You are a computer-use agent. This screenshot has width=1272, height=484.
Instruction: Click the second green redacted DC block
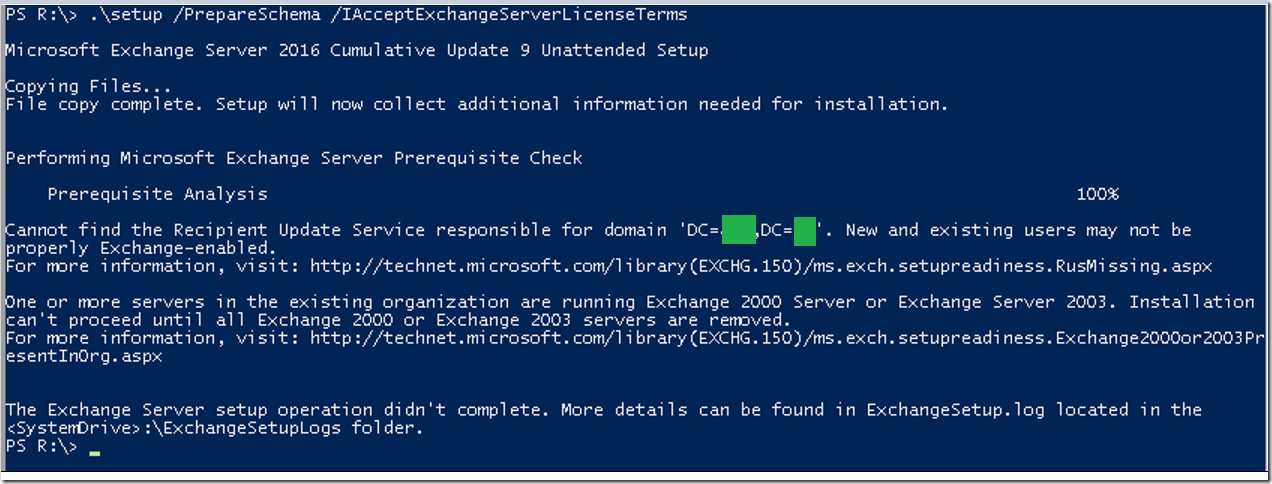point(805,231)
